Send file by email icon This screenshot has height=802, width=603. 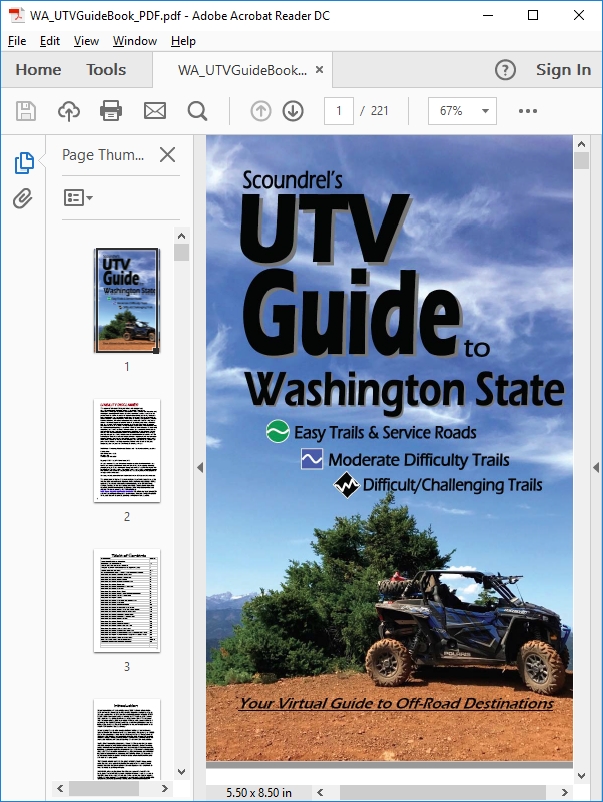point(154,110)
